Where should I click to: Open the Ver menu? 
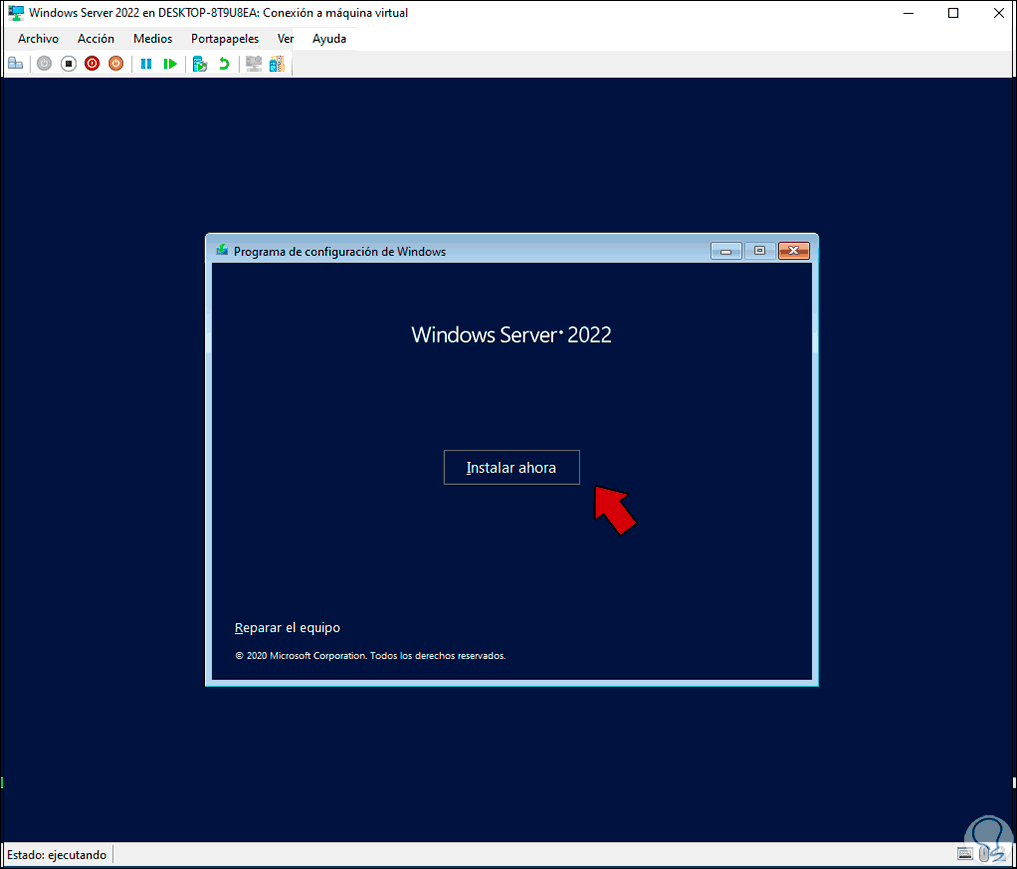coord(285,39)
